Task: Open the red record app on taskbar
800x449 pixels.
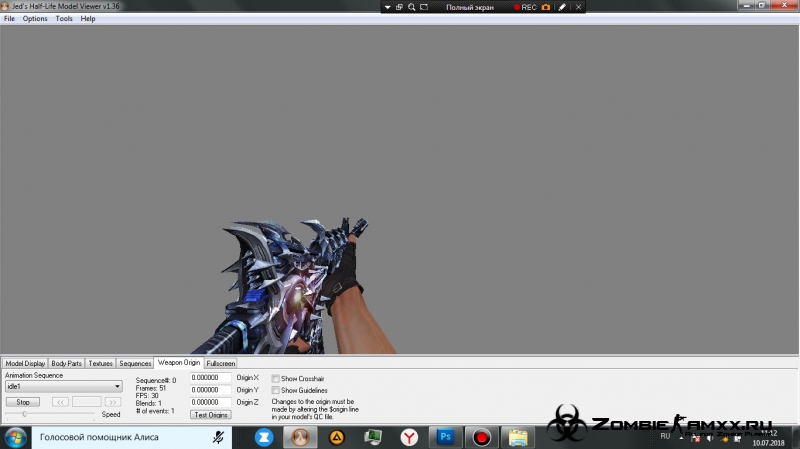Action: [481, 437]
